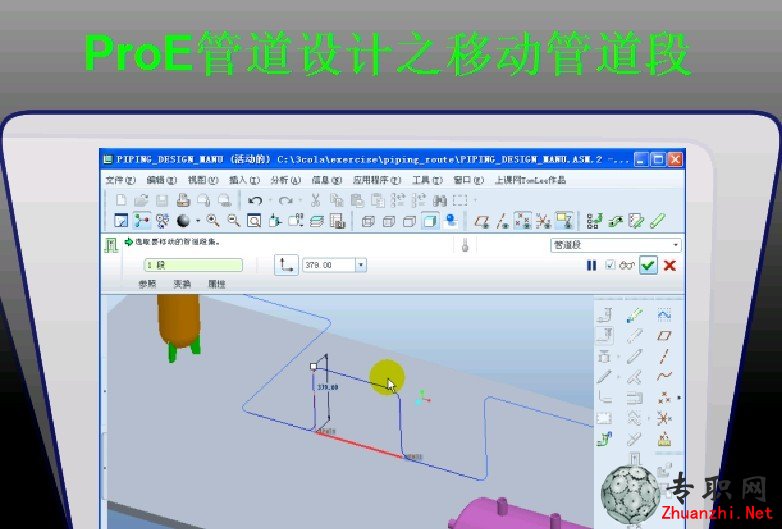Choose the coordinate system tool in right toolbar
782x529 pixels.
(664, 418)
